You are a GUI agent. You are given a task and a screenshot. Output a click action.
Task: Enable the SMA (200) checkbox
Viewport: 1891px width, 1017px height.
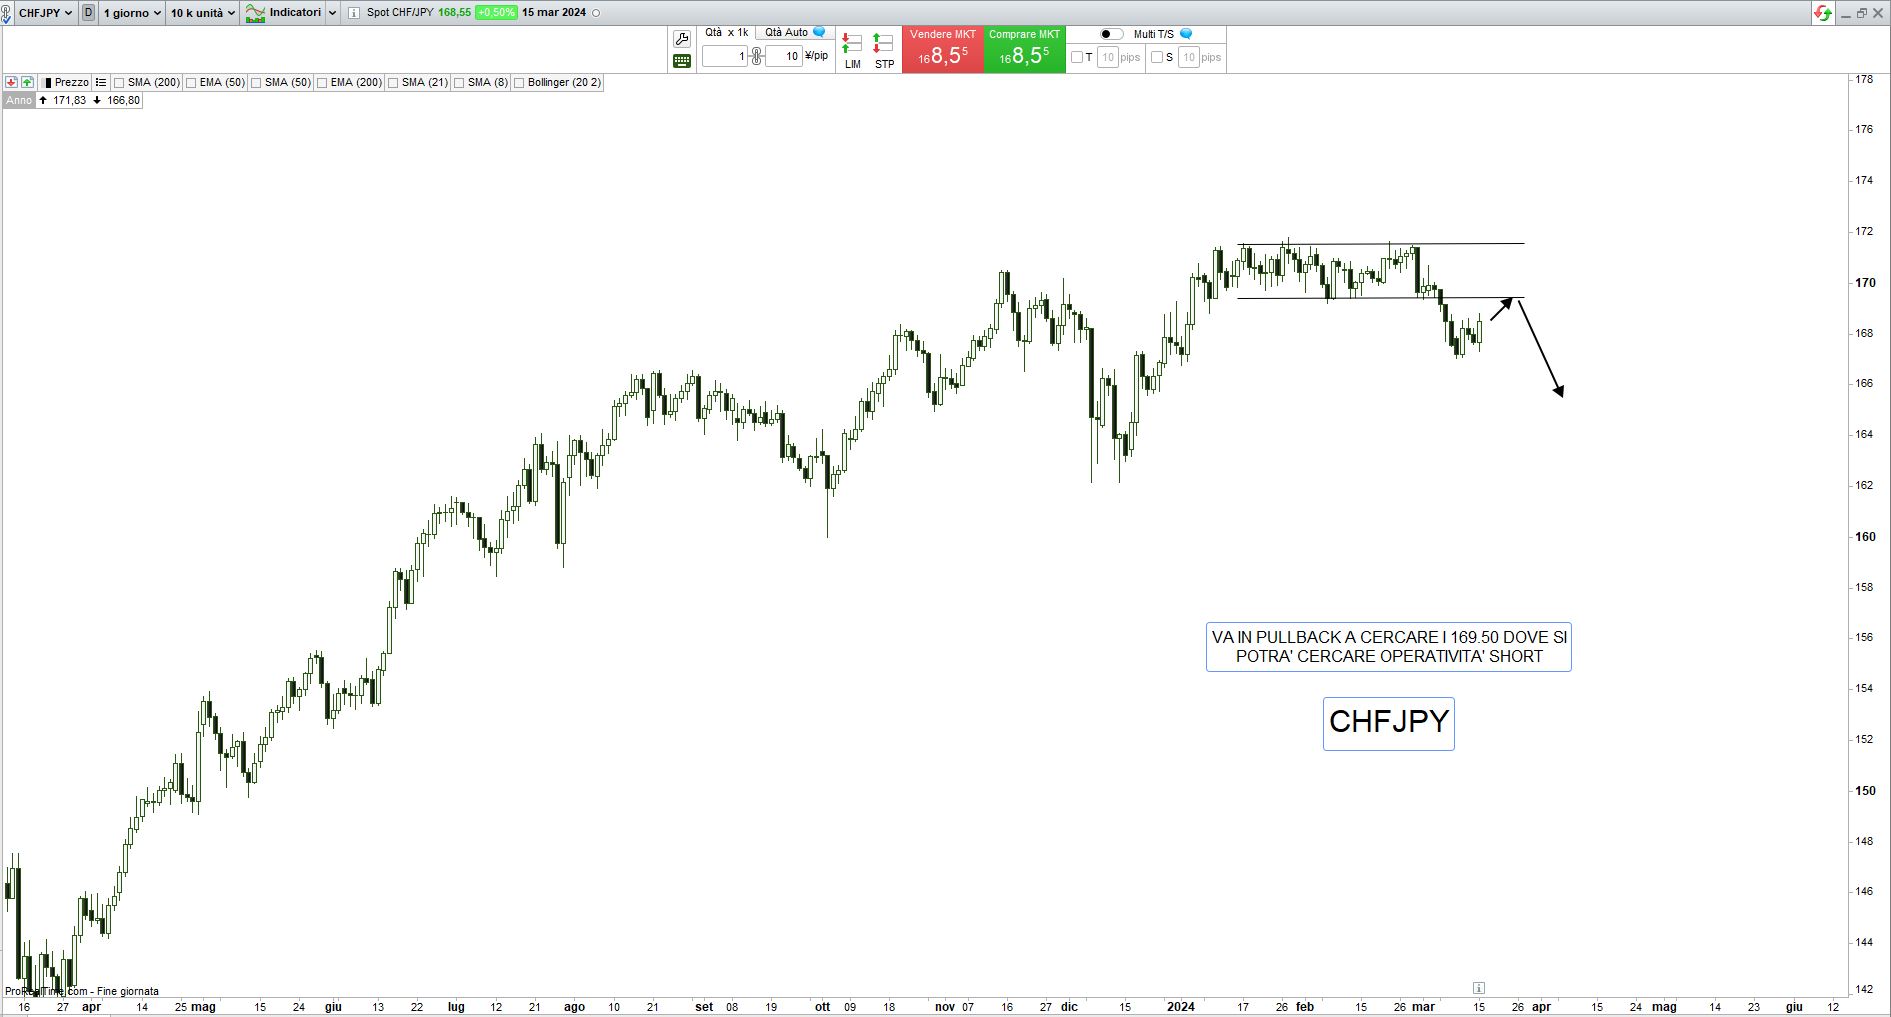tap(119, 83)
